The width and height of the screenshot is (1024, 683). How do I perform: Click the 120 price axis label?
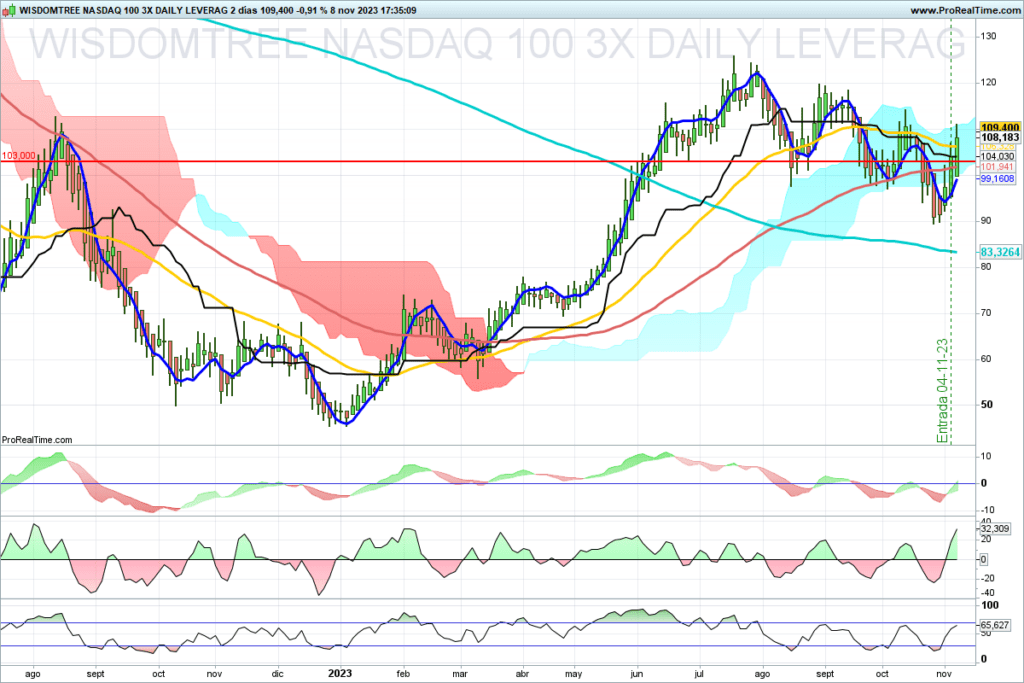989,82
